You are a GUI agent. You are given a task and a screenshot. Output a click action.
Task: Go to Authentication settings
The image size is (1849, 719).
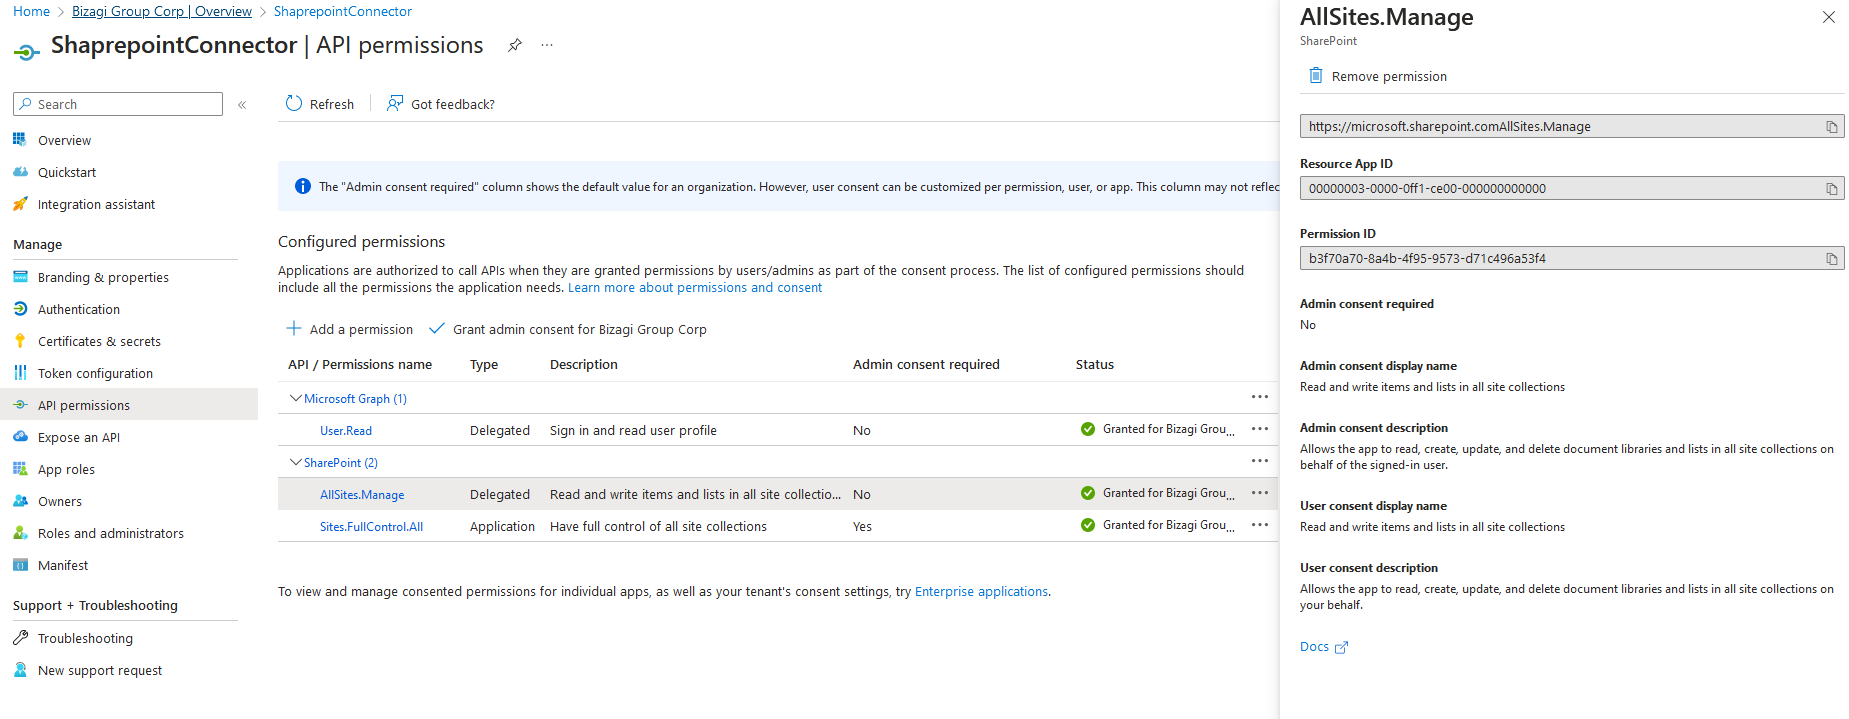pyautogui.click(x=79, y=309)
